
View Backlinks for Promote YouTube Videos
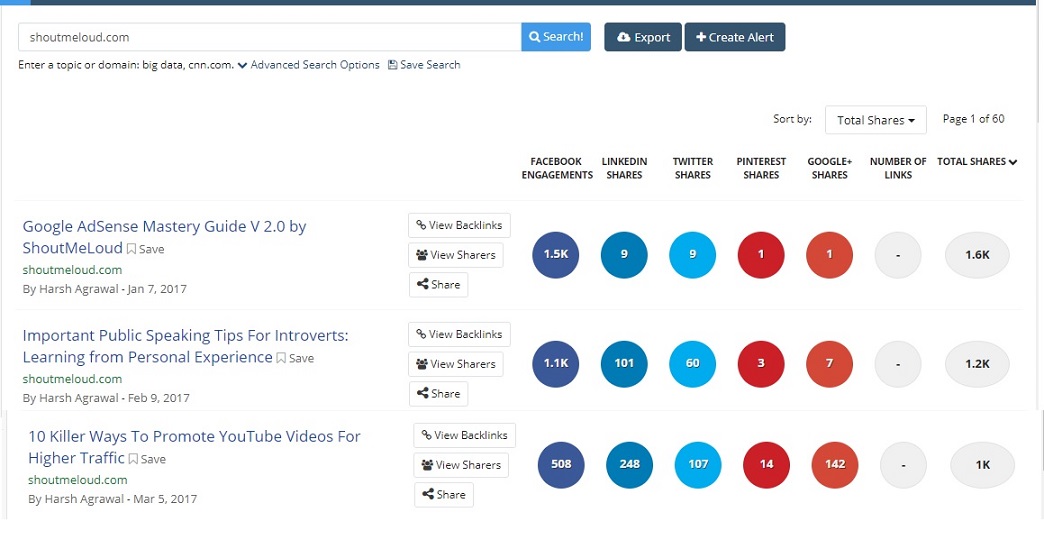tap(465, 435)
